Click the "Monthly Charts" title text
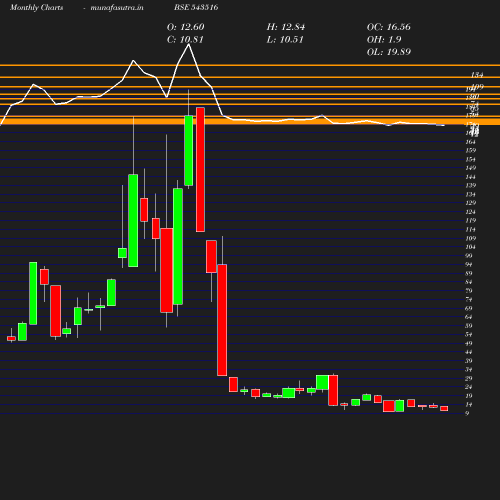The width and height of the screenshot is (500, 500). (36, 7)
